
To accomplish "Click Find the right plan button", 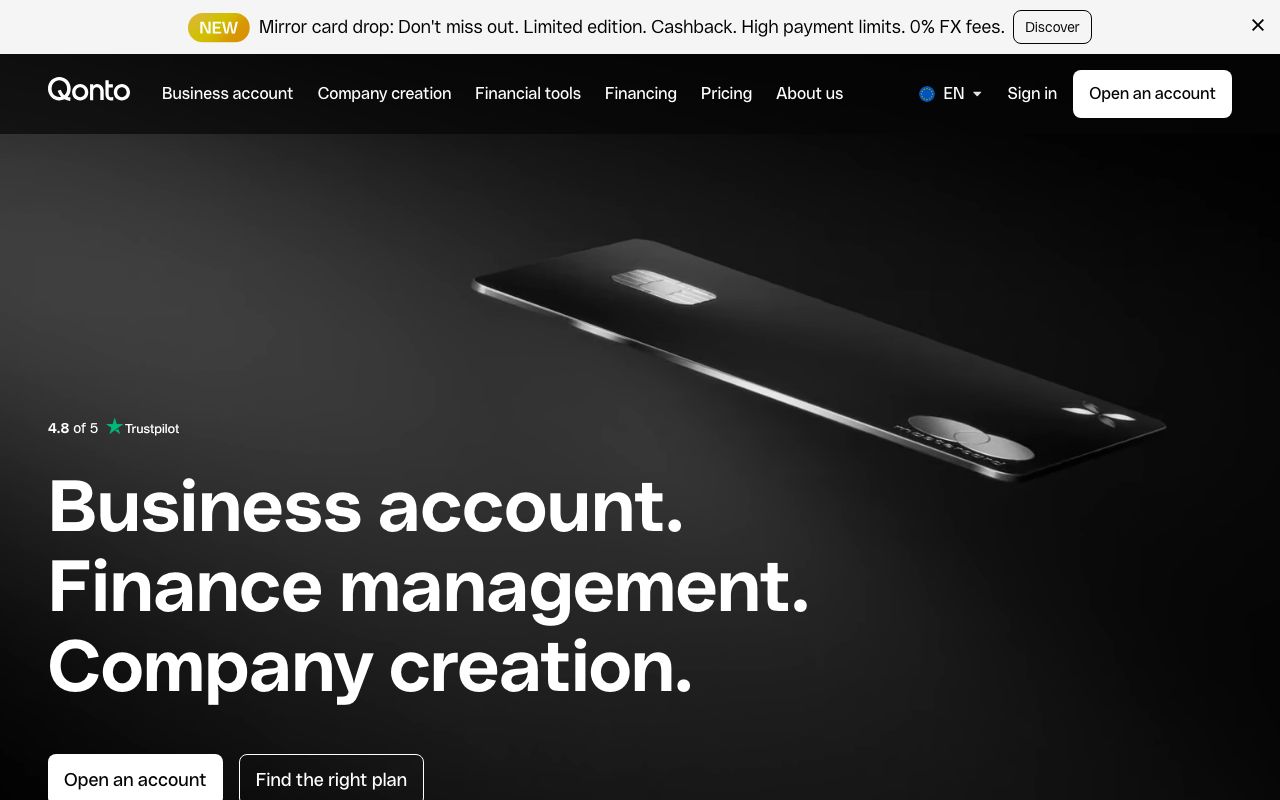I will [x=331, y=778].
